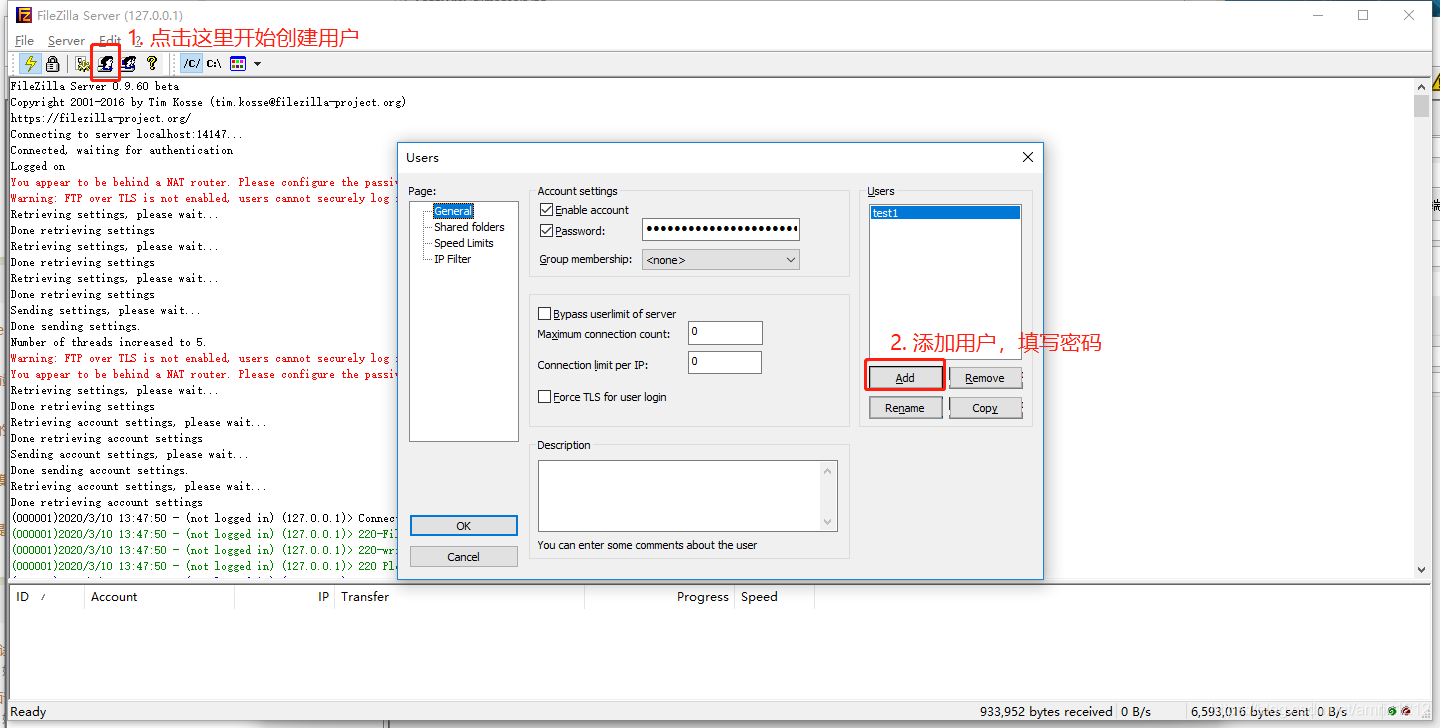This screenshot has height=728, width=1440.
Task: Open server settings toolbar icon
Action: 83,63
